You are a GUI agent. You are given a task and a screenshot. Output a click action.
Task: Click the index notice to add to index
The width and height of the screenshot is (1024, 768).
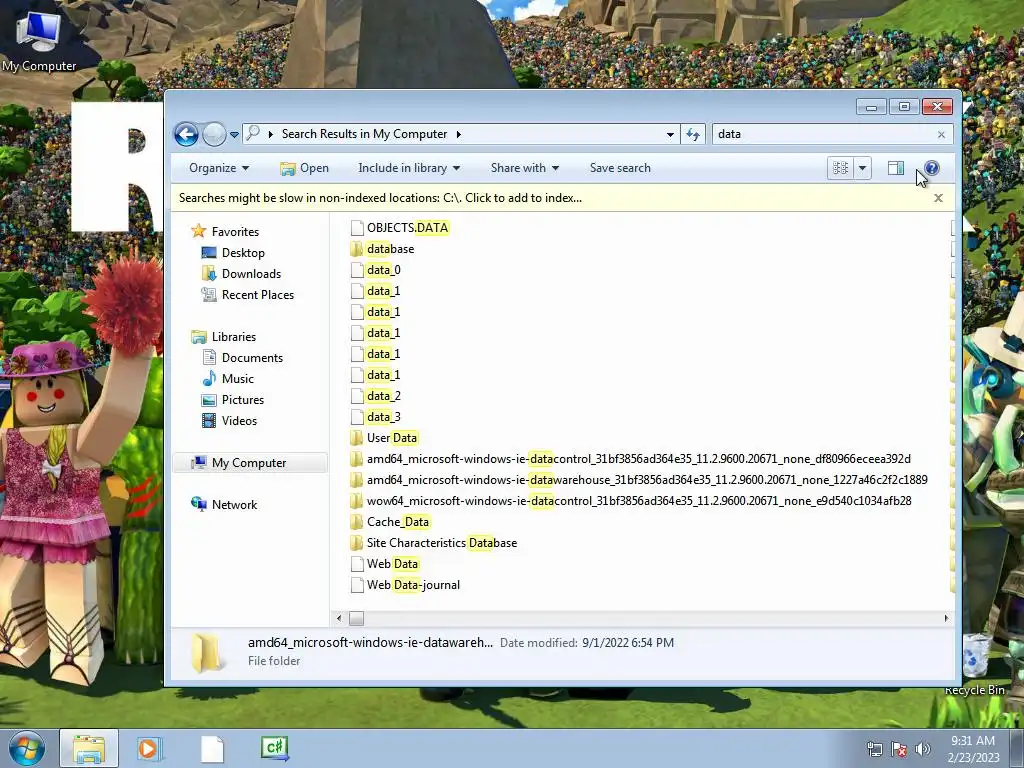[x=380, y=198]
